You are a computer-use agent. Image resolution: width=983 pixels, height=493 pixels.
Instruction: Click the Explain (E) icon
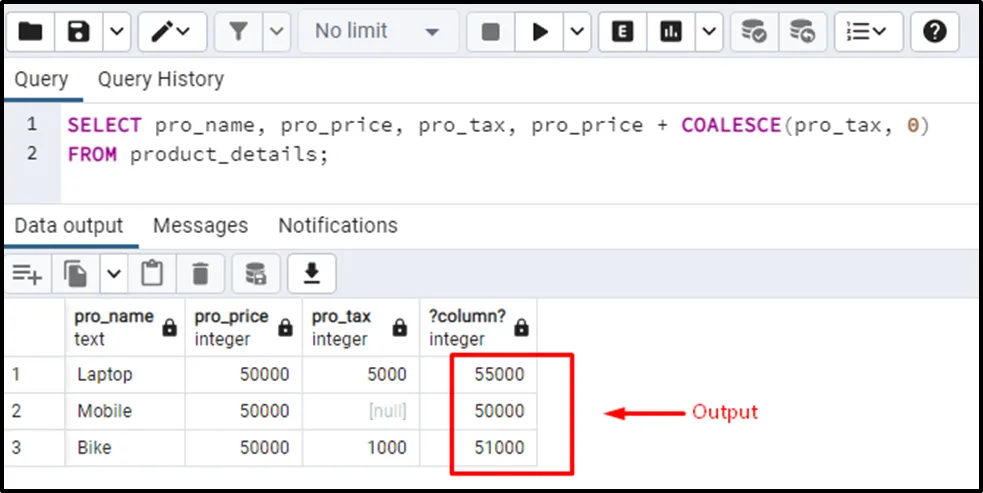pyautogui.click(x=622, y=32)
